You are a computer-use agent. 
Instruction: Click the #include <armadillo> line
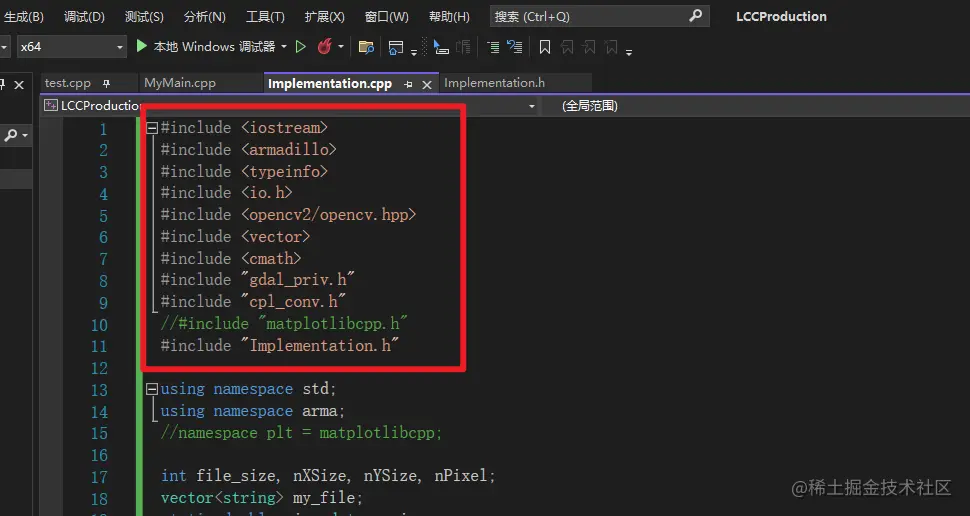click(249, 149)
